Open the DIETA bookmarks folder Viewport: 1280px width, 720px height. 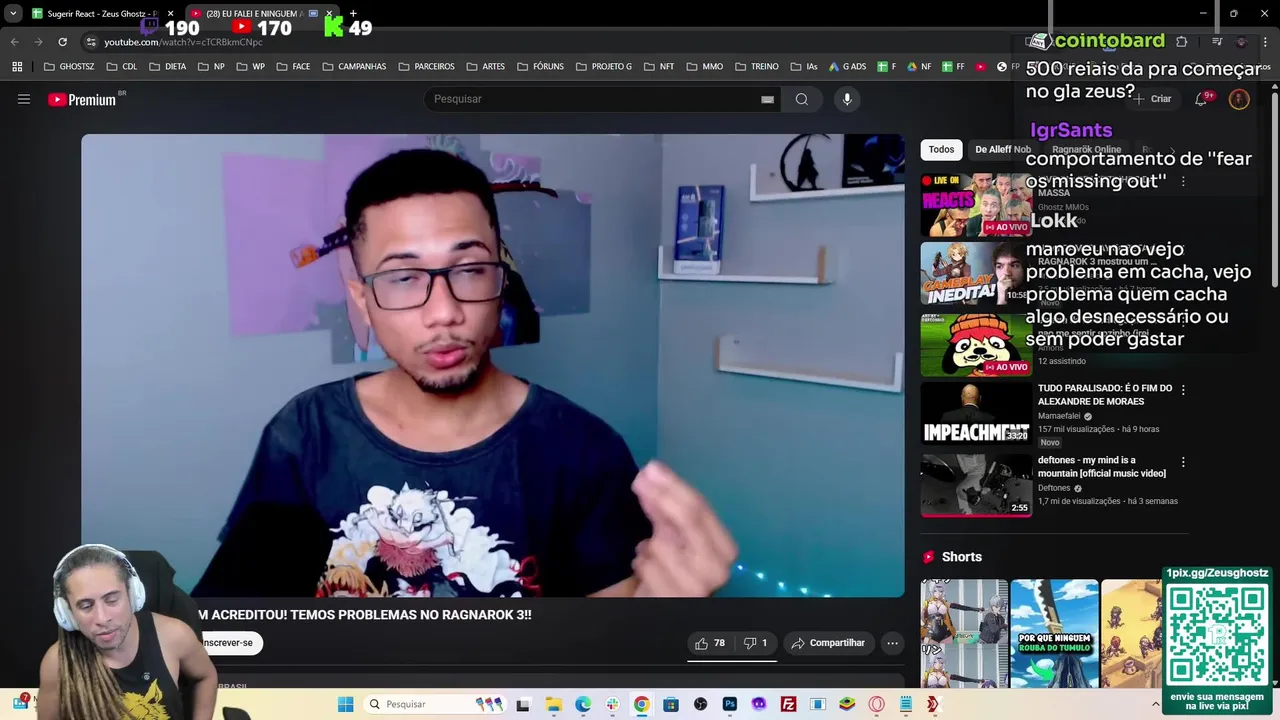click(167, 67)
